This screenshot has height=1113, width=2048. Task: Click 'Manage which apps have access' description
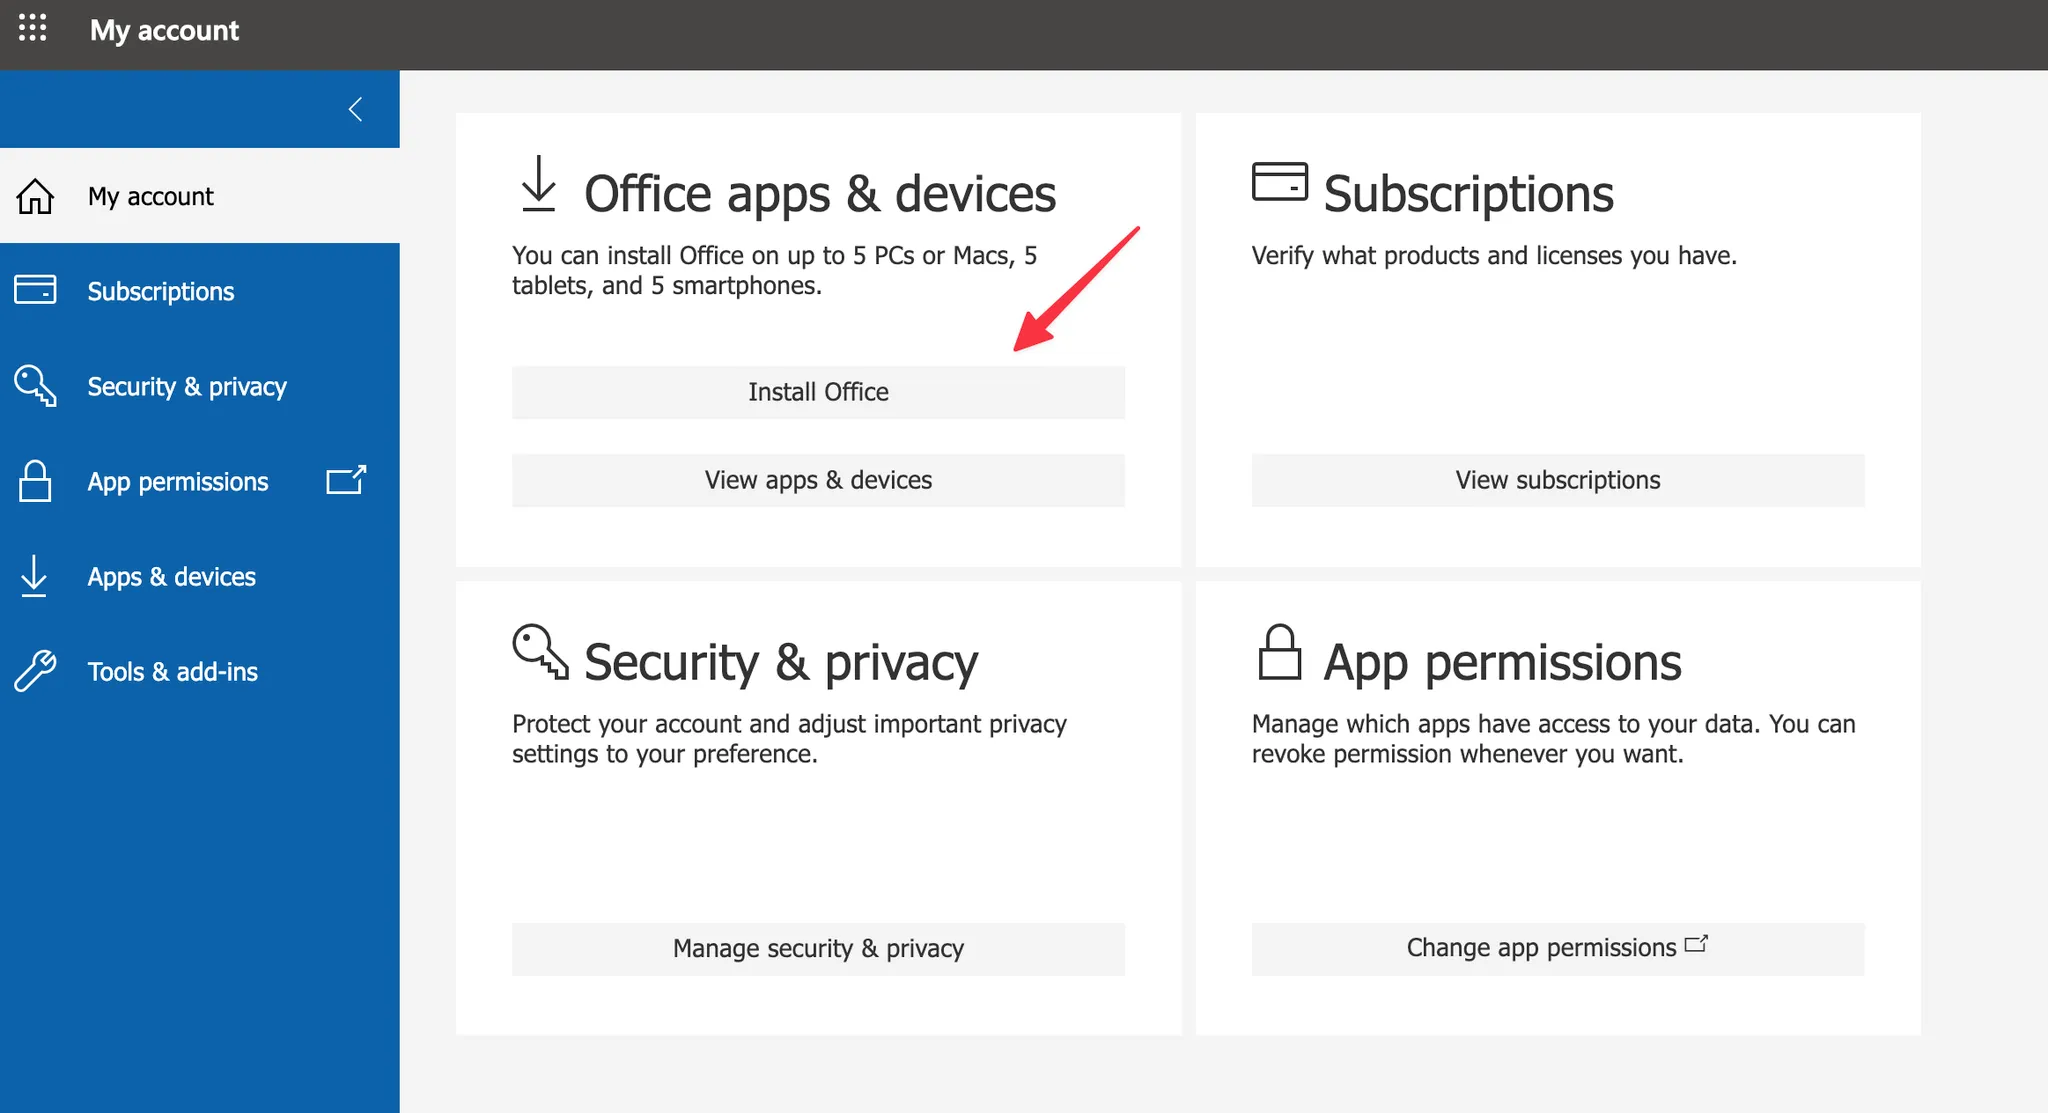click(x=1553, y=738)
